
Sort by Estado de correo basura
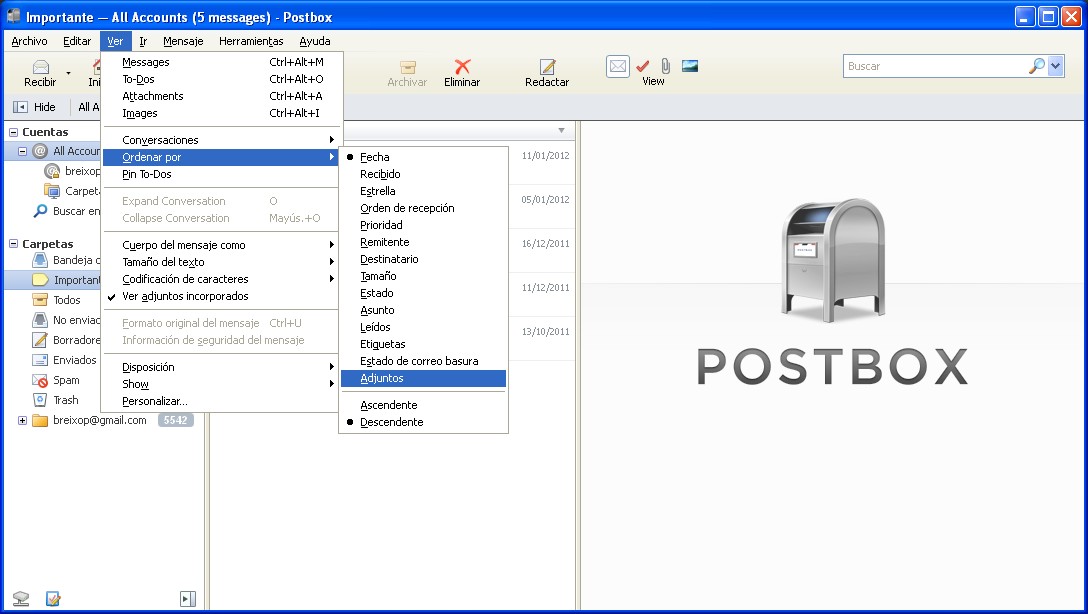tap(423, 361)
